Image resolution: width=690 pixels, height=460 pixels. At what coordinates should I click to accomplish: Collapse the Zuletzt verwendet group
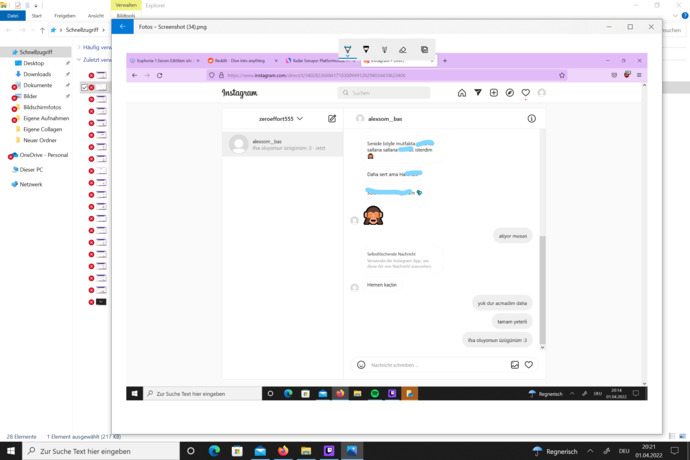coord(79,59)
